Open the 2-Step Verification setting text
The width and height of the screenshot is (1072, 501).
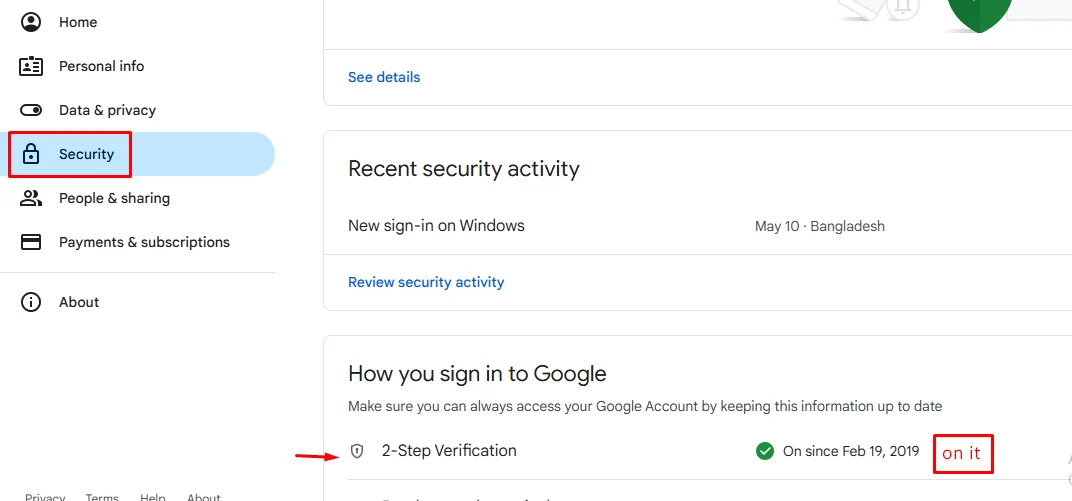coord(449,451)
